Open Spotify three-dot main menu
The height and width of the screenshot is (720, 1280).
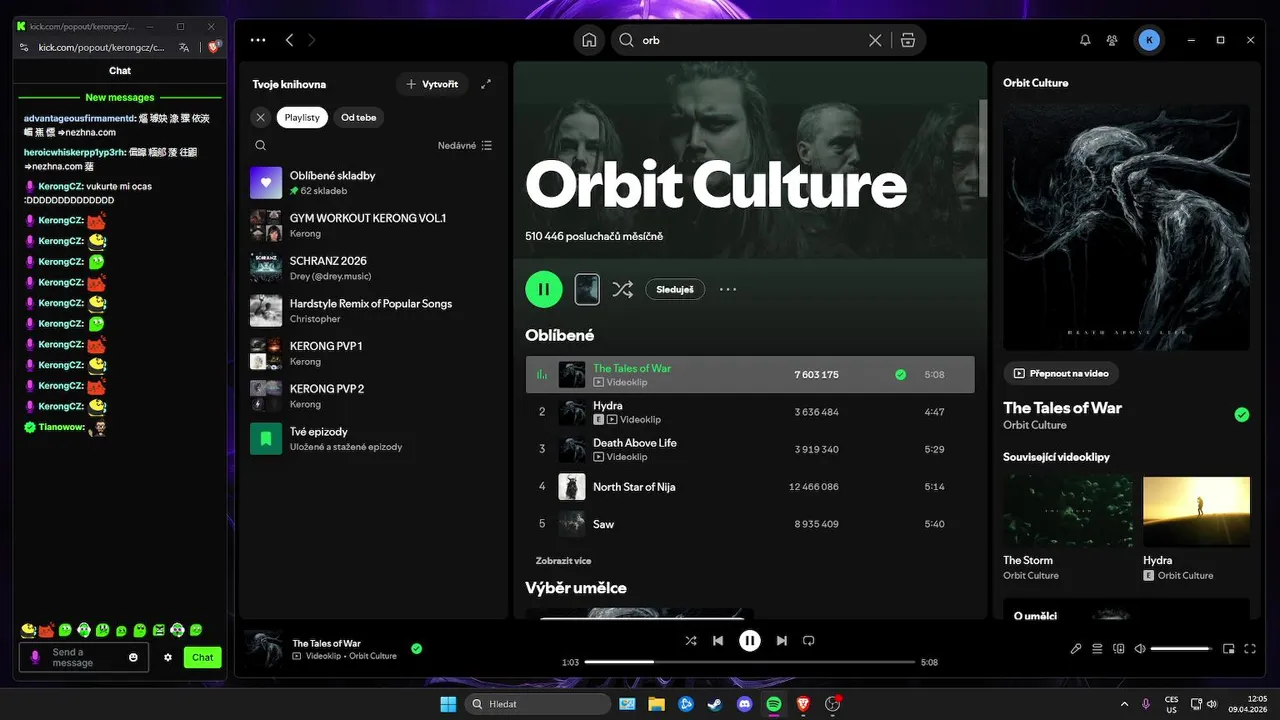tap(258, 40)
